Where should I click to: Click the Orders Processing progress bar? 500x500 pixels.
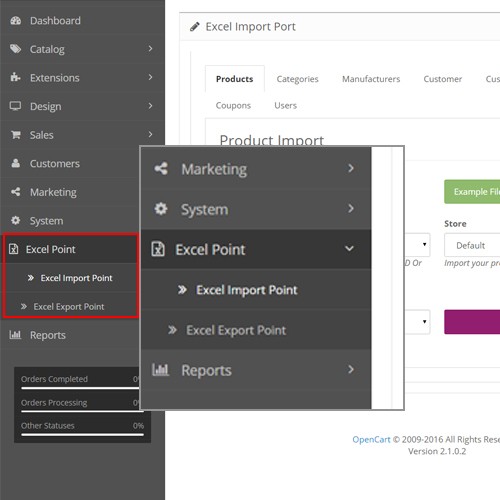tap(82, 411)
